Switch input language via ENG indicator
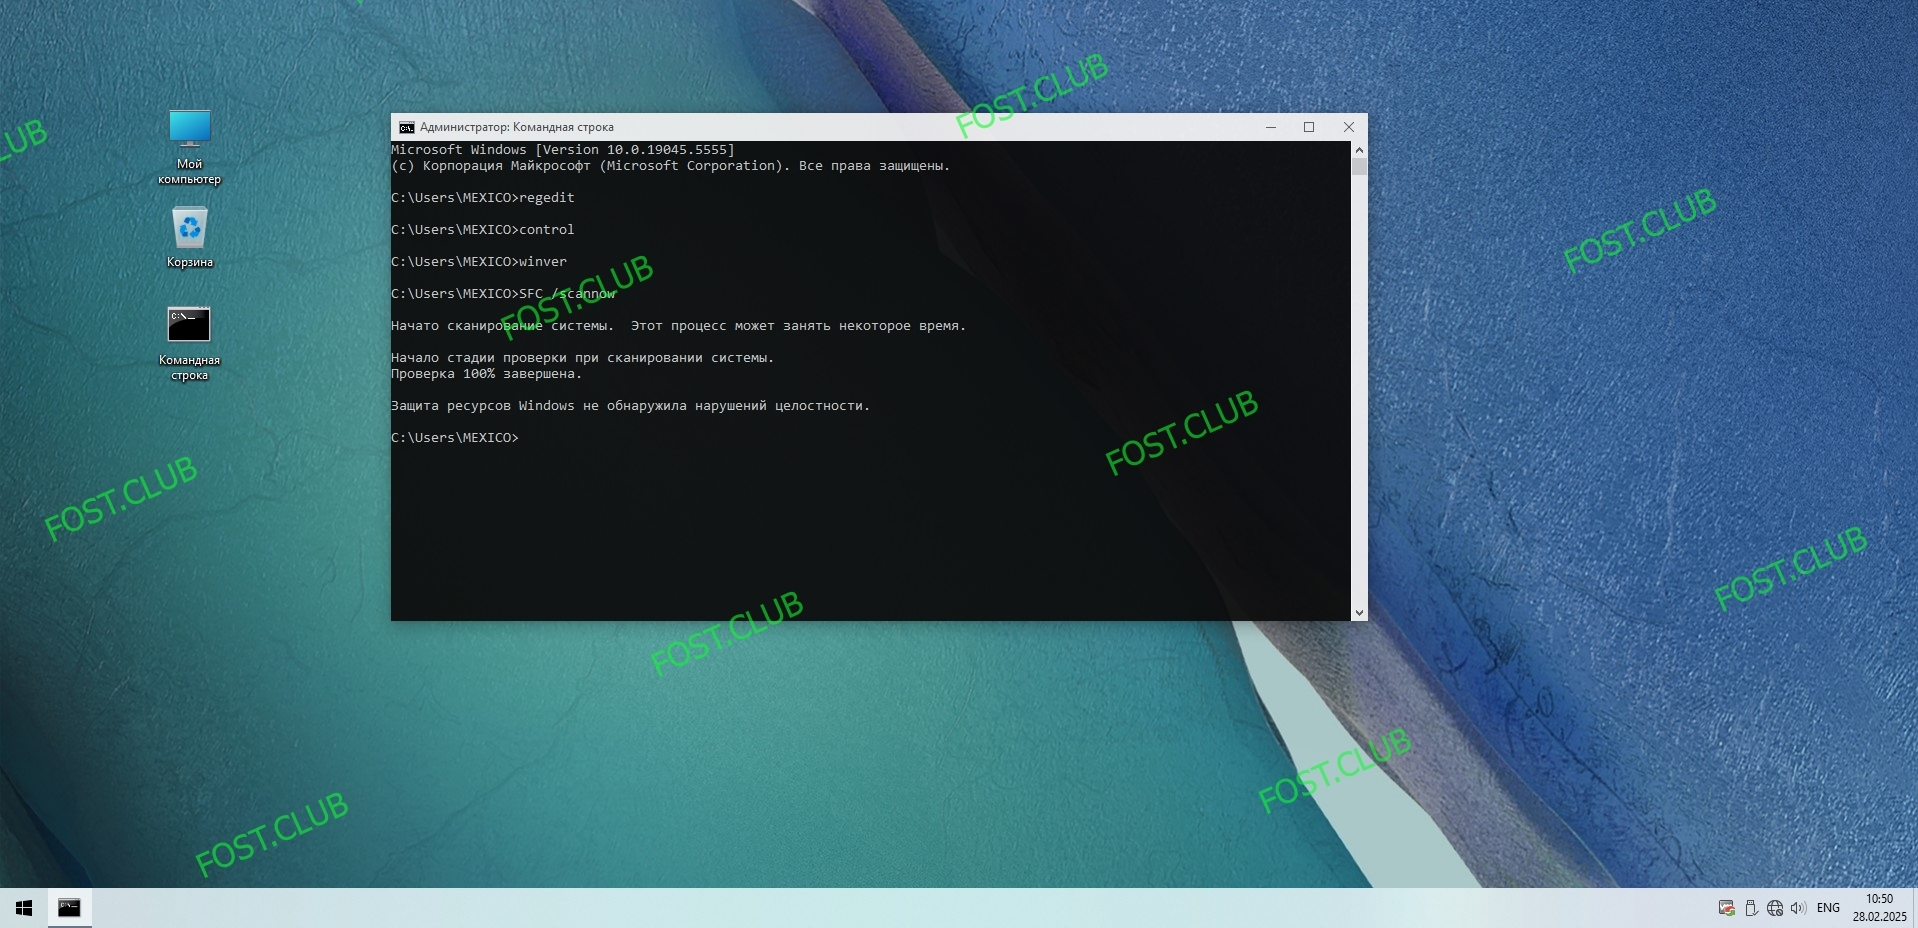Screen dimensions: 1918x928 coord(1828,908)
